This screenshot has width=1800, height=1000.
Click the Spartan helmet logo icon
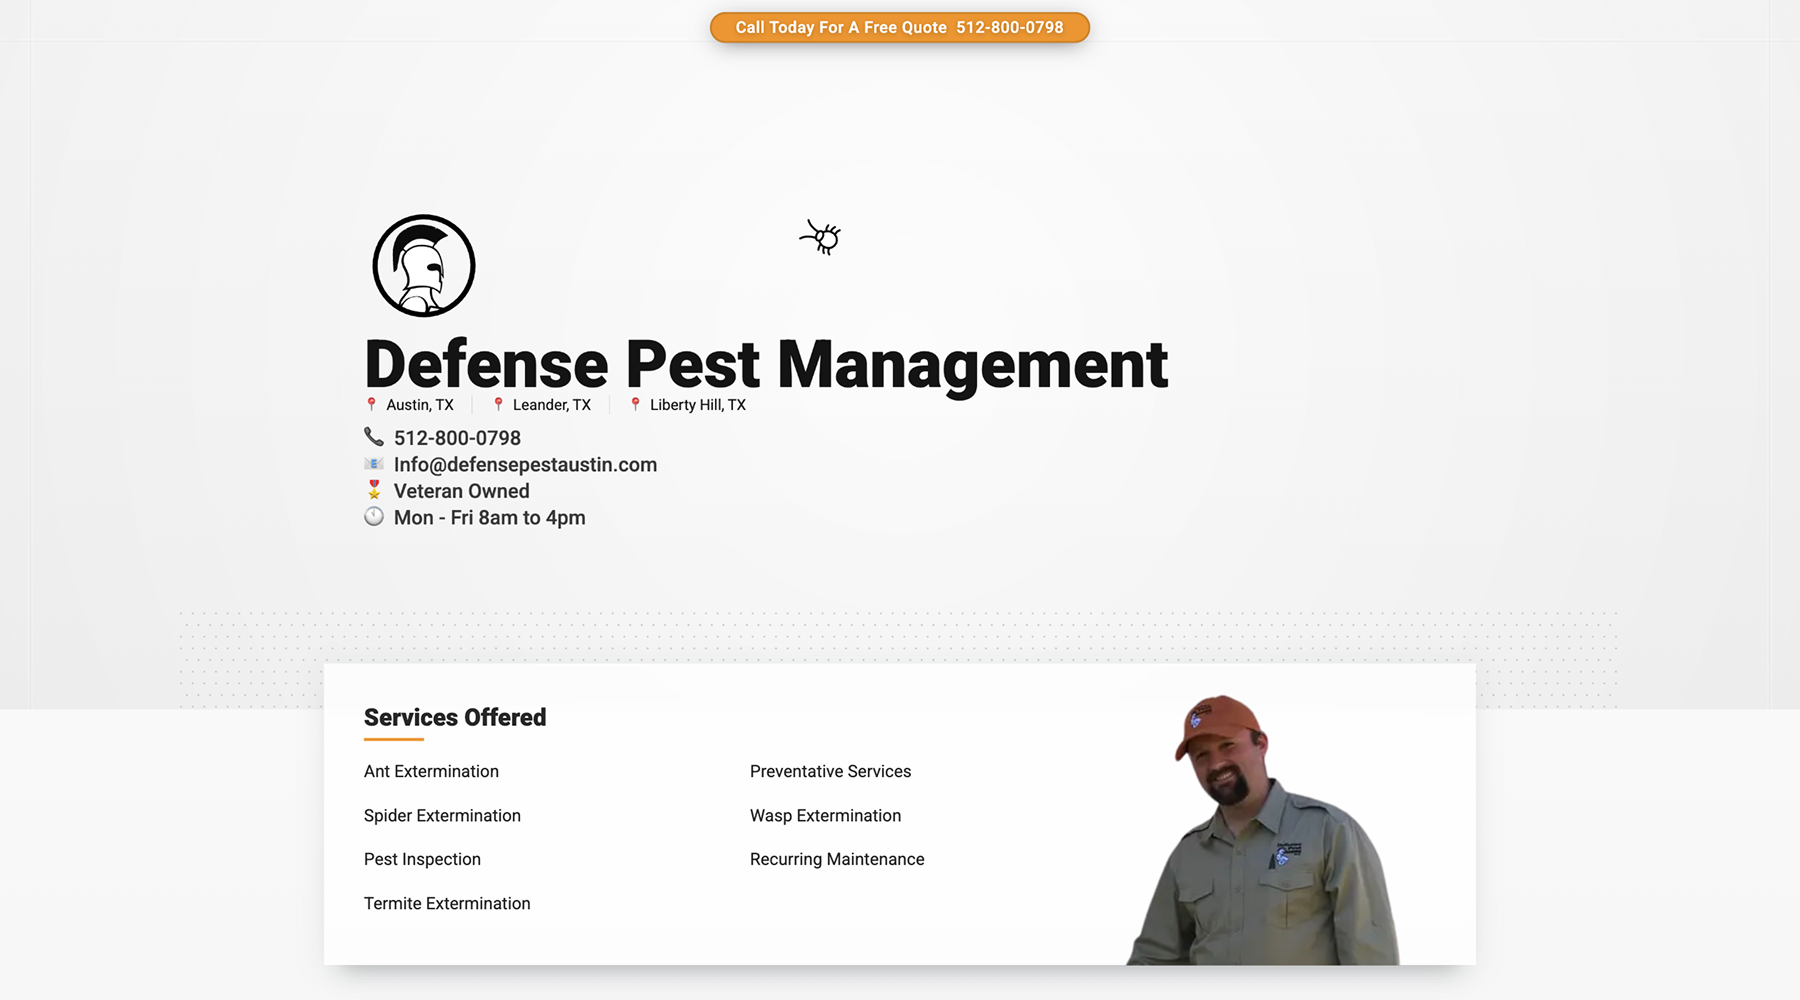pos(423,265)
